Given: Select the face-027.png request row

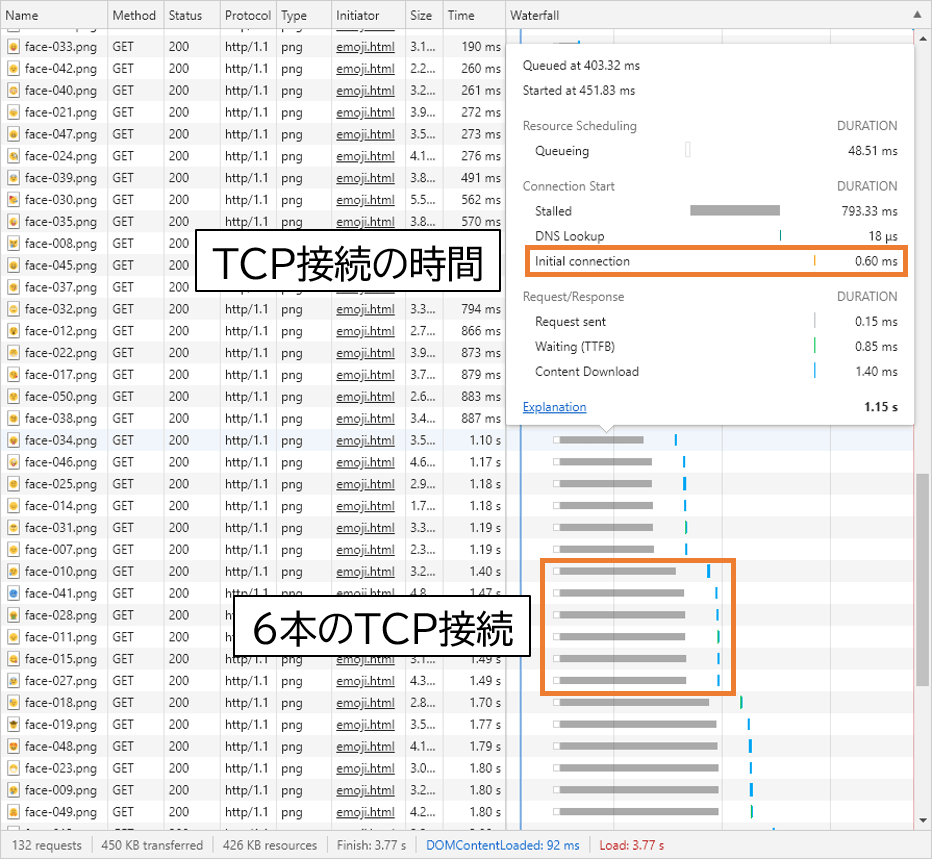Looking at the screenshot, I should tap(456, 681).
